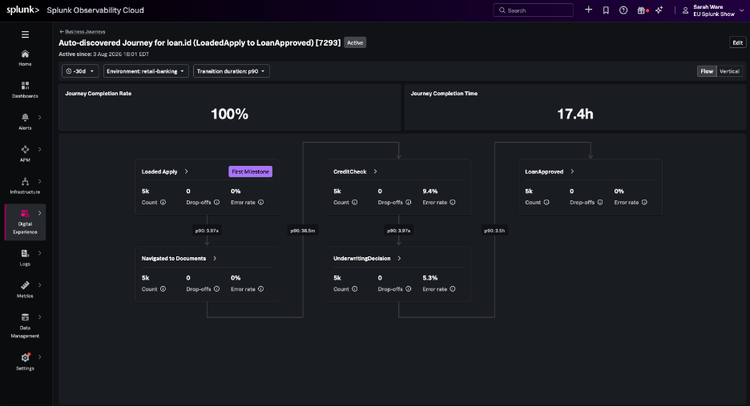This screenshot has height=407, width=750.
Task: Expand Data Management submenu chevron
Action: tap(40, 317)
